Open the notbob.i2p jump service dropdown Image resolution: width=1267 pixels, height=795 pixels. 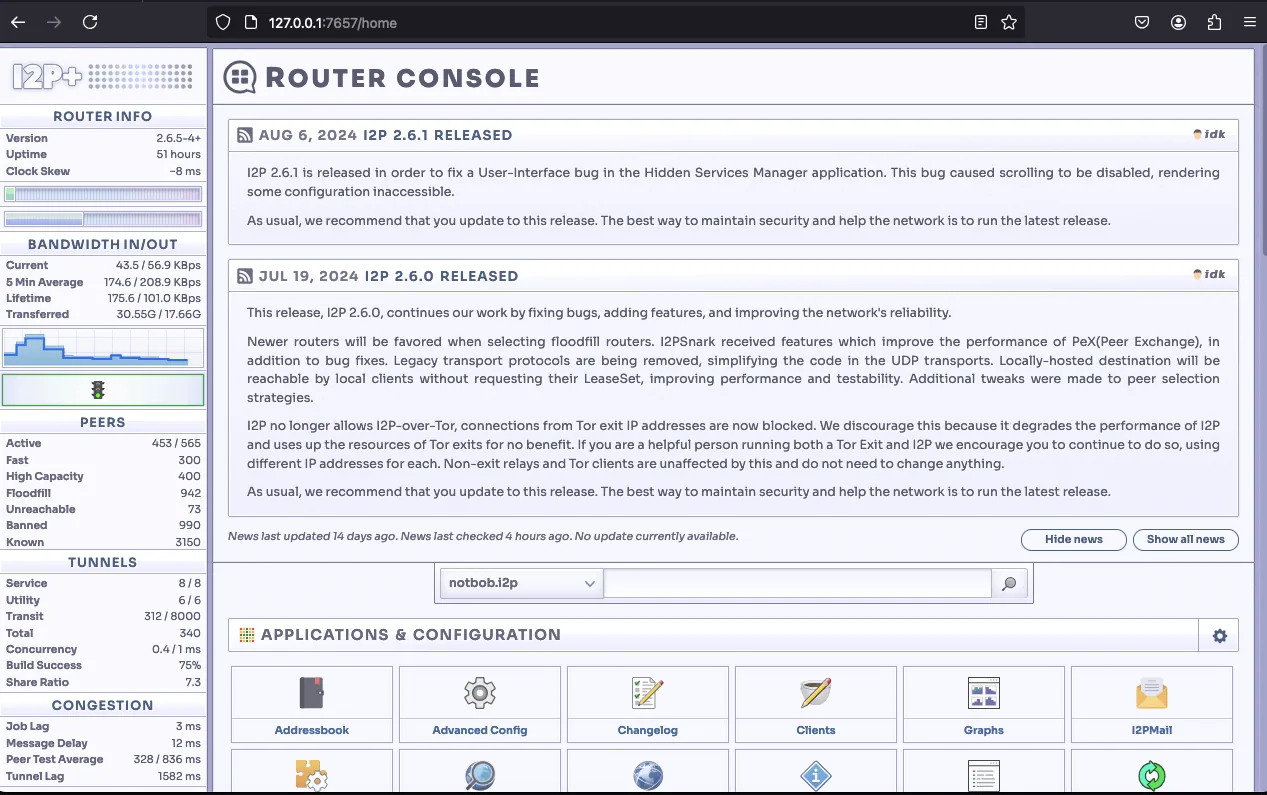pos(520,583)
